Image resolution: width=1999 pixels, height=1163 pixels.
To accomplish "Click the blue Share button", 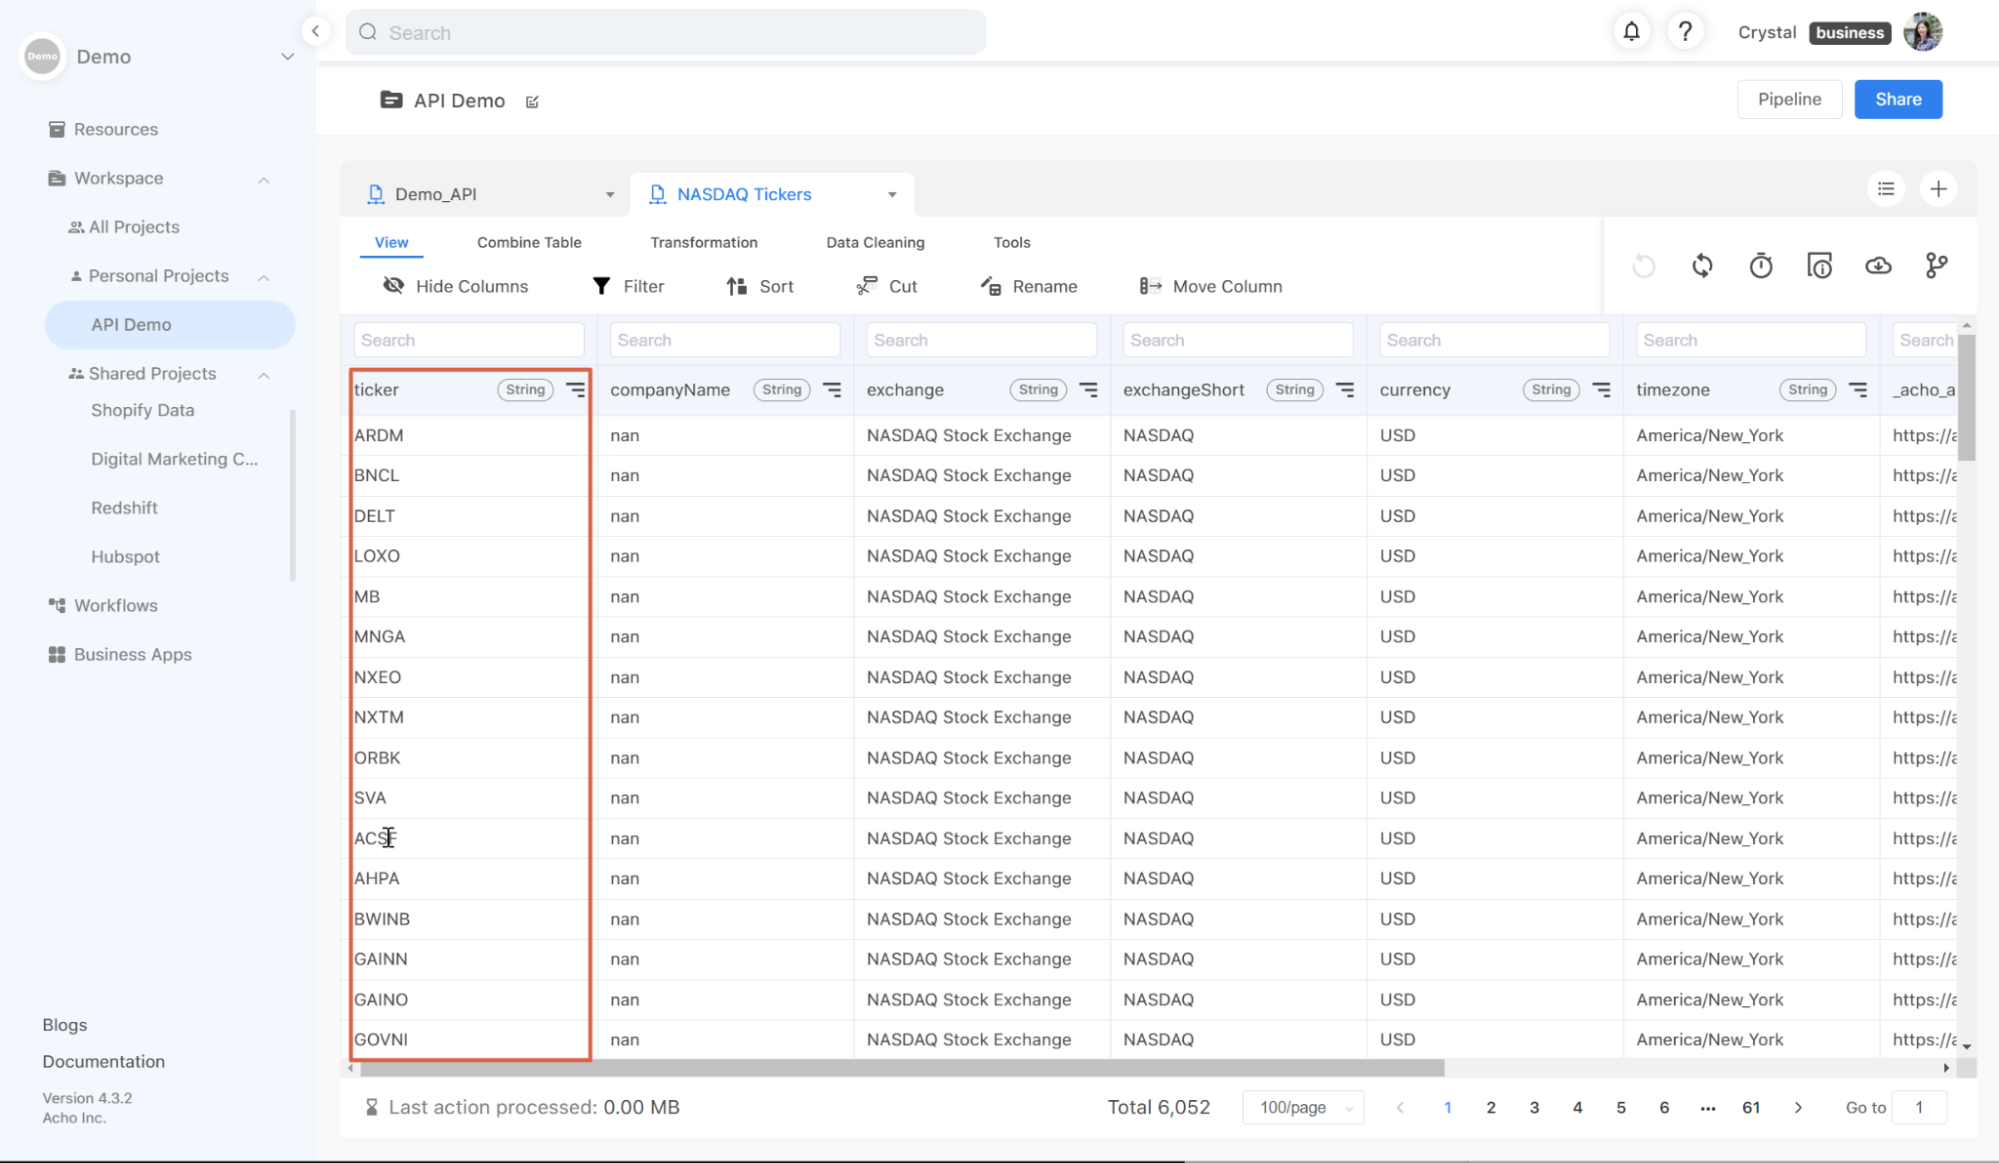I will coord(1897,99).
